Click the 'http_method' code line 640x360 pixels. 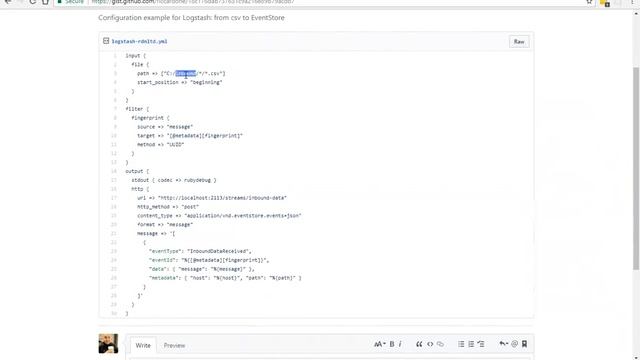(168, 207)
